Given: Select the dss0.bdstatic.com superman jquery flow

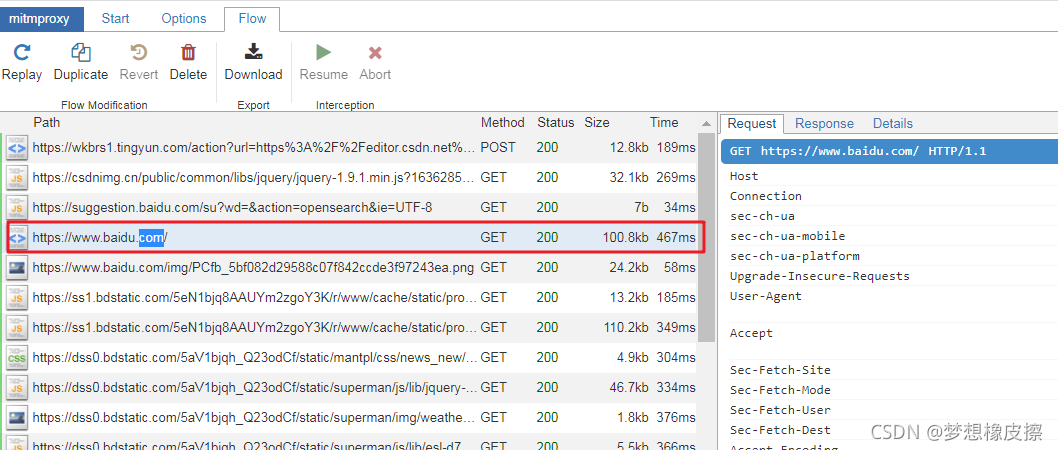Looking at the screenshot, I should pyautogui.click(x=351, y=388).
